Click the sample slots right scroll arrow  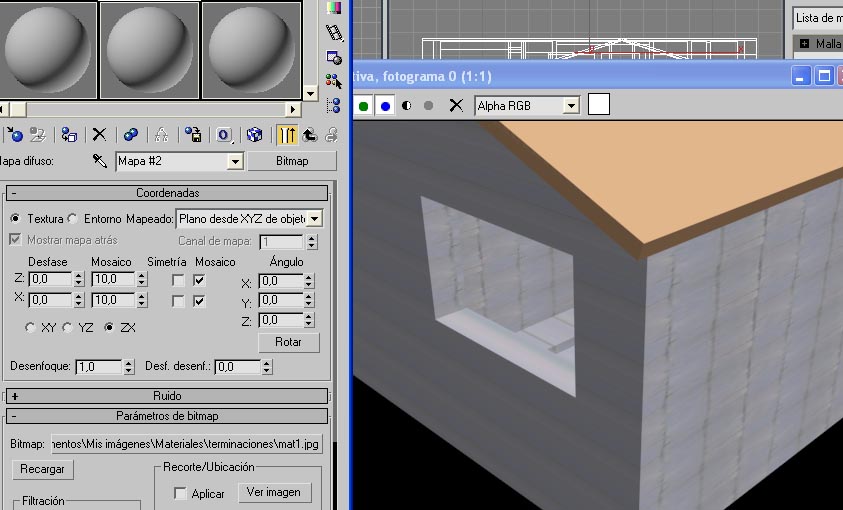tap(293, 110)
